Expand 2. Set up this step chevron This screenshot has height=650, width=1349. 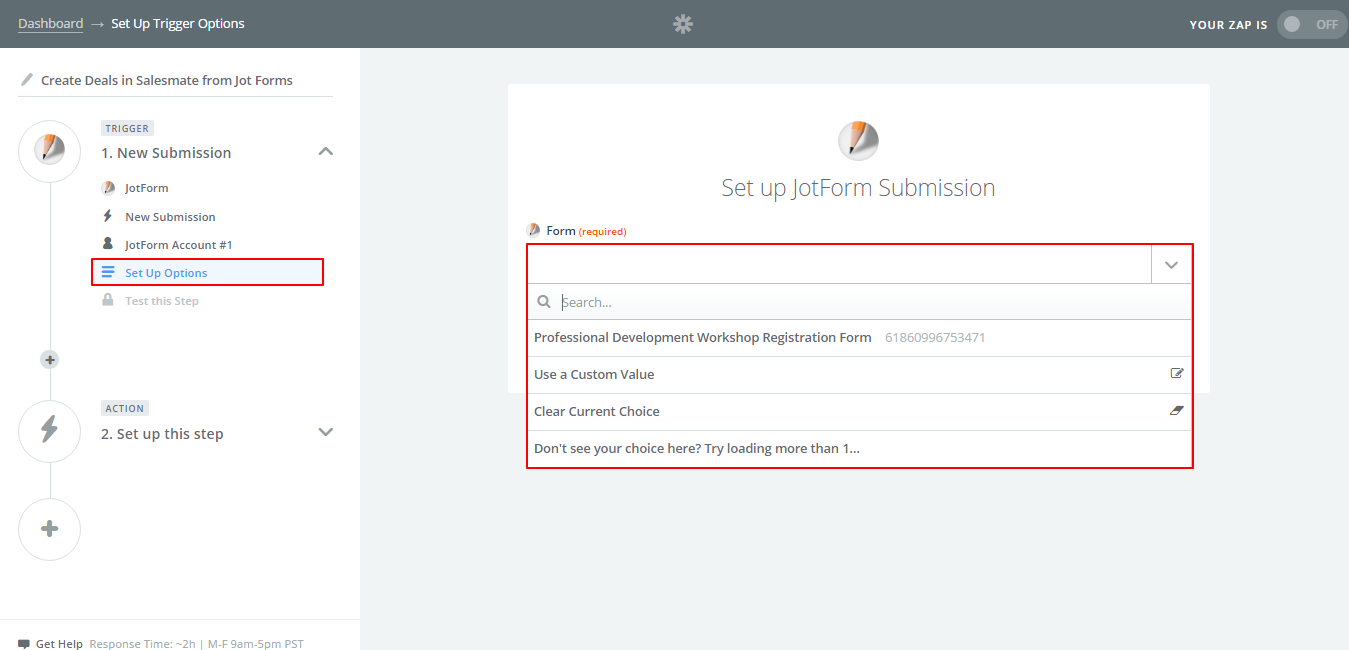coord(325,432)
